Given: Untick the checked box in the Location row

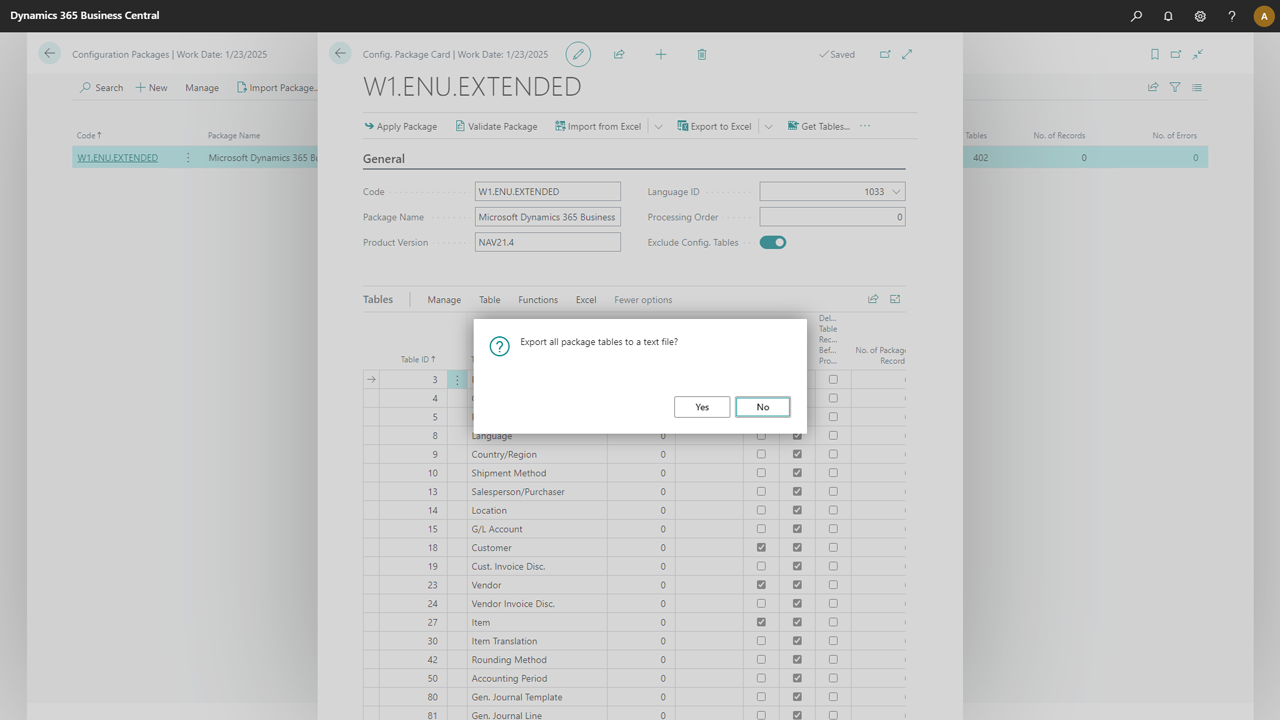Looking at the screenshot, I should point(797,510).
